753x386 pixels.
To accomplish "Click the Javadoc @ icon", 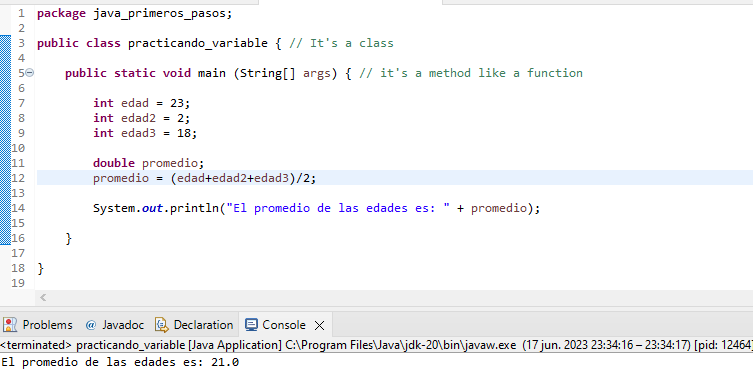I will tap(91, 325).
